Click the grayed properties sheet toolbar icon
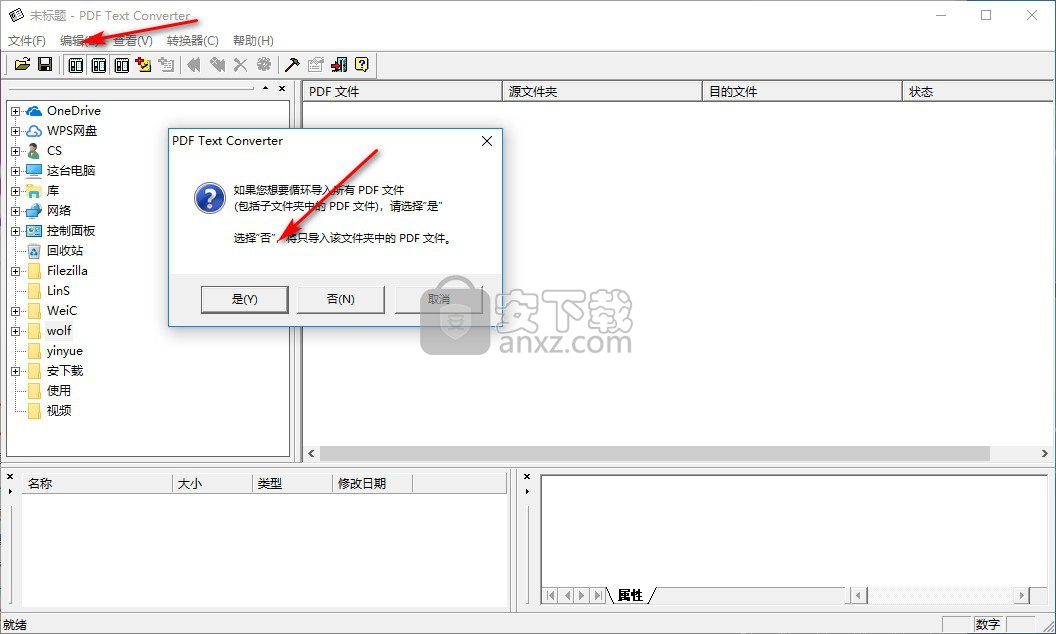This screenshot has width=1056, height=634. coord(315,65)
